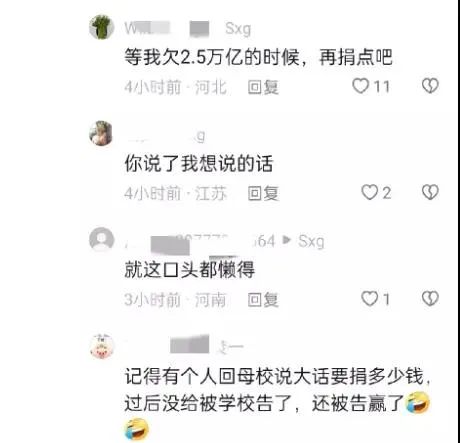The height and width of the screenshot is (443, 460).
Task: Reply to the 河北 comment via 回复
Action: pos(263,87)
